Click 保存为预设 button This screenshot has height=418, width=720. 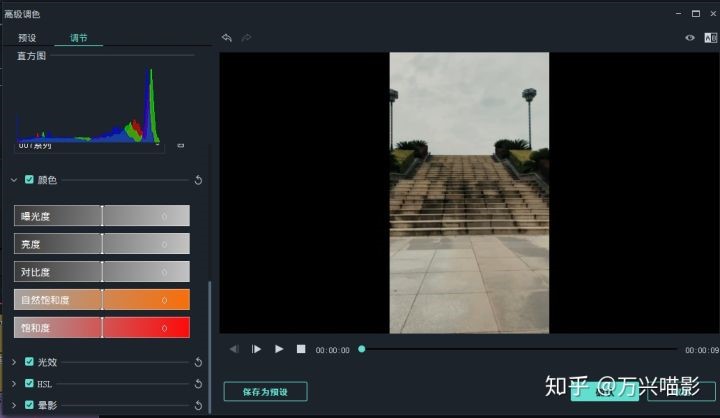pyautogui.click(x=265, y=392)
